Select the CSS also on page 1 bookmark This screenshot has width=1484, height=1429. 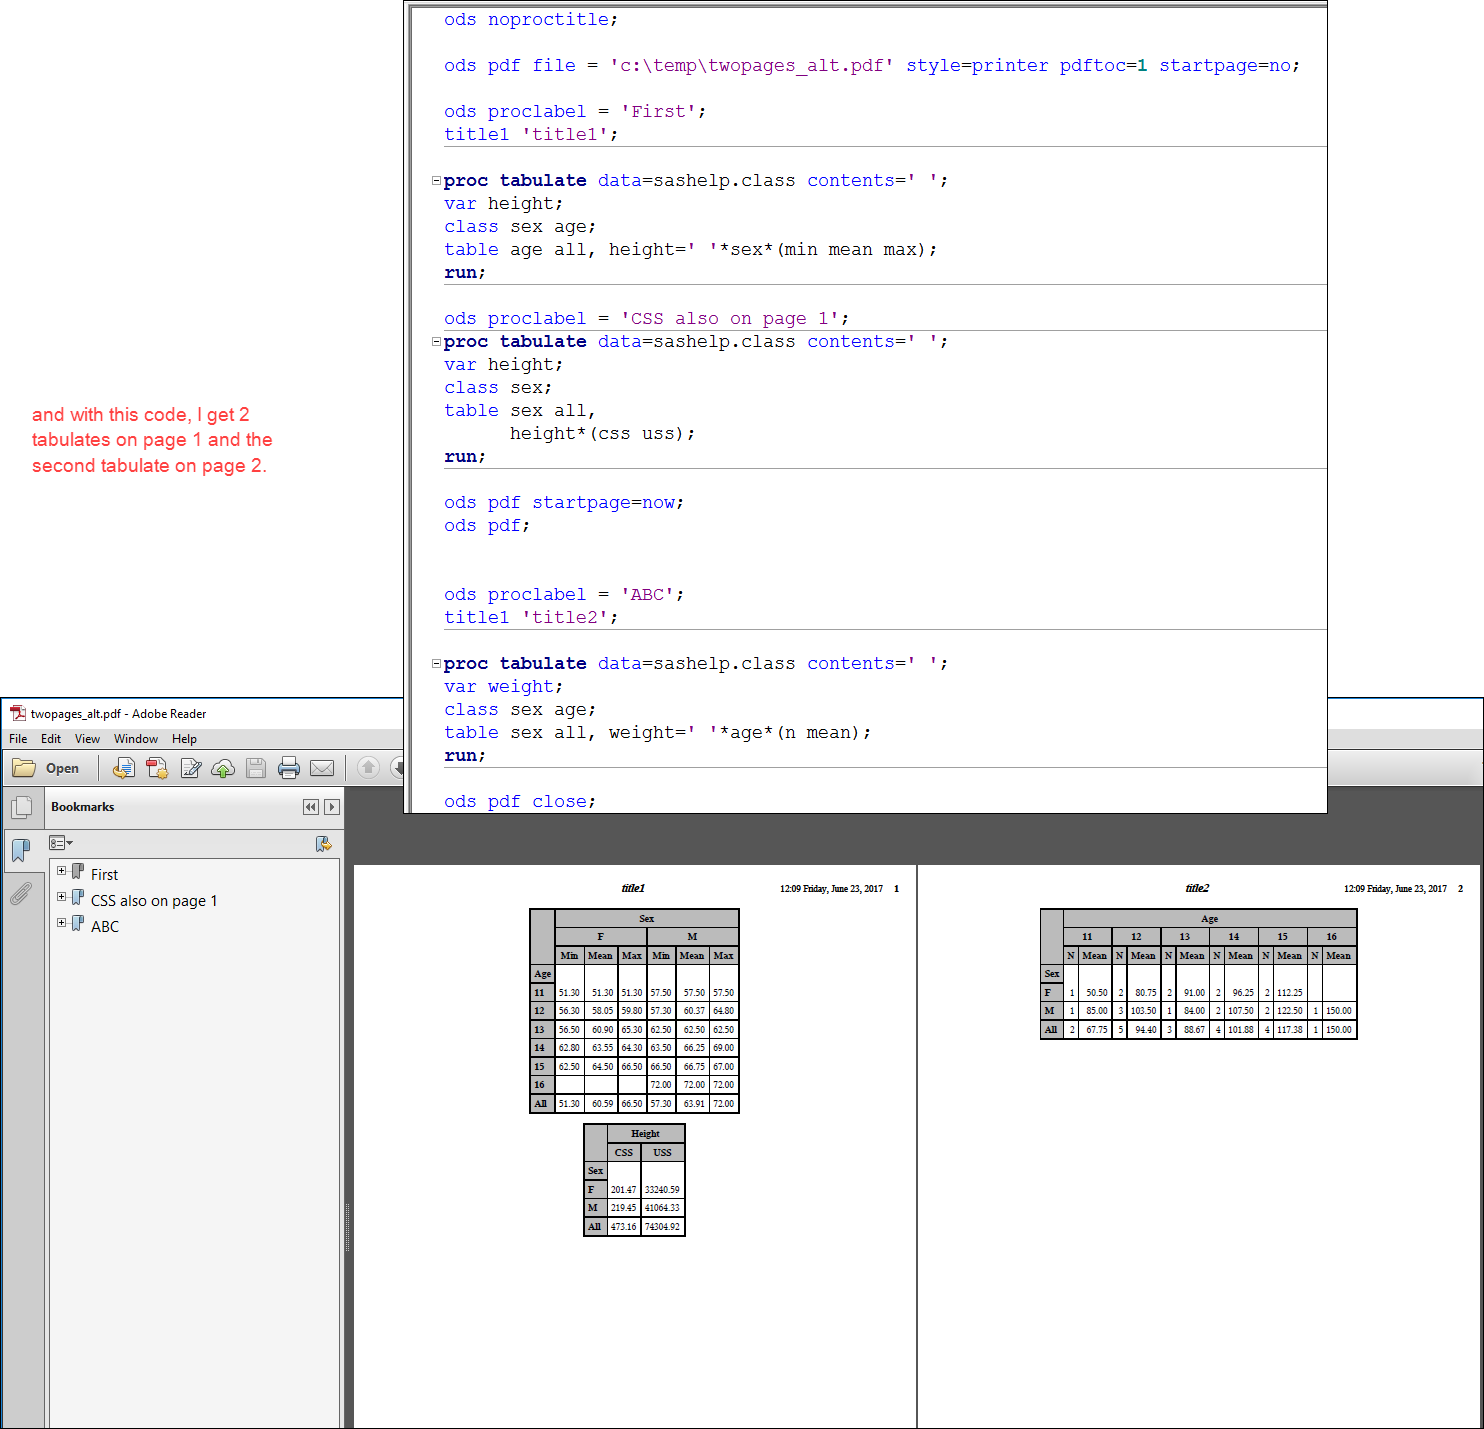[x=154, y=901]
